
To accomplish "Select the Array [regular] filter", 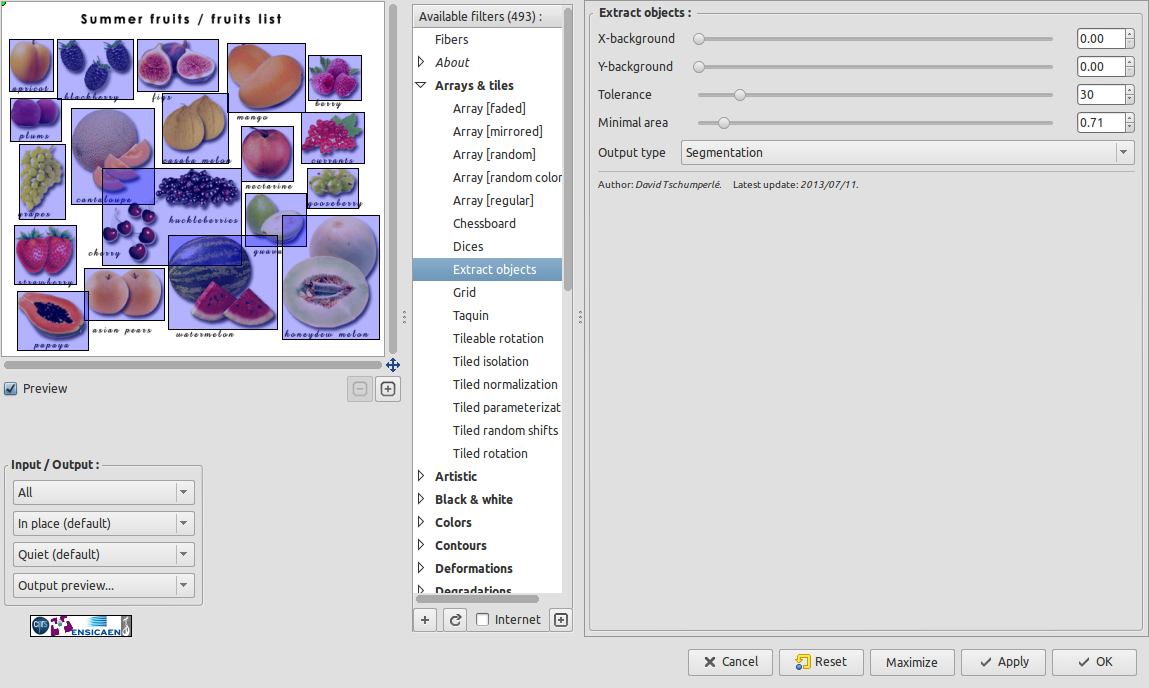I will 487,200.
